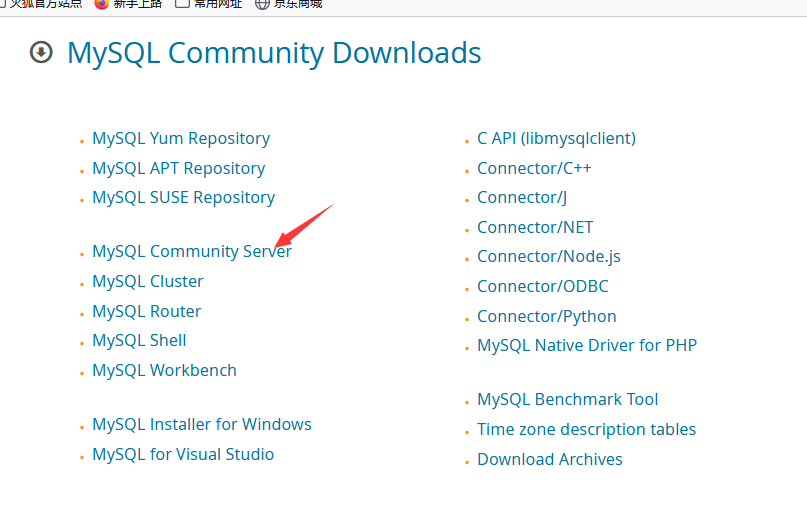The height and width of the screenshot is (509, 807).
Task: Open Connector/Node.js link
Action: (x=549, y=257)
